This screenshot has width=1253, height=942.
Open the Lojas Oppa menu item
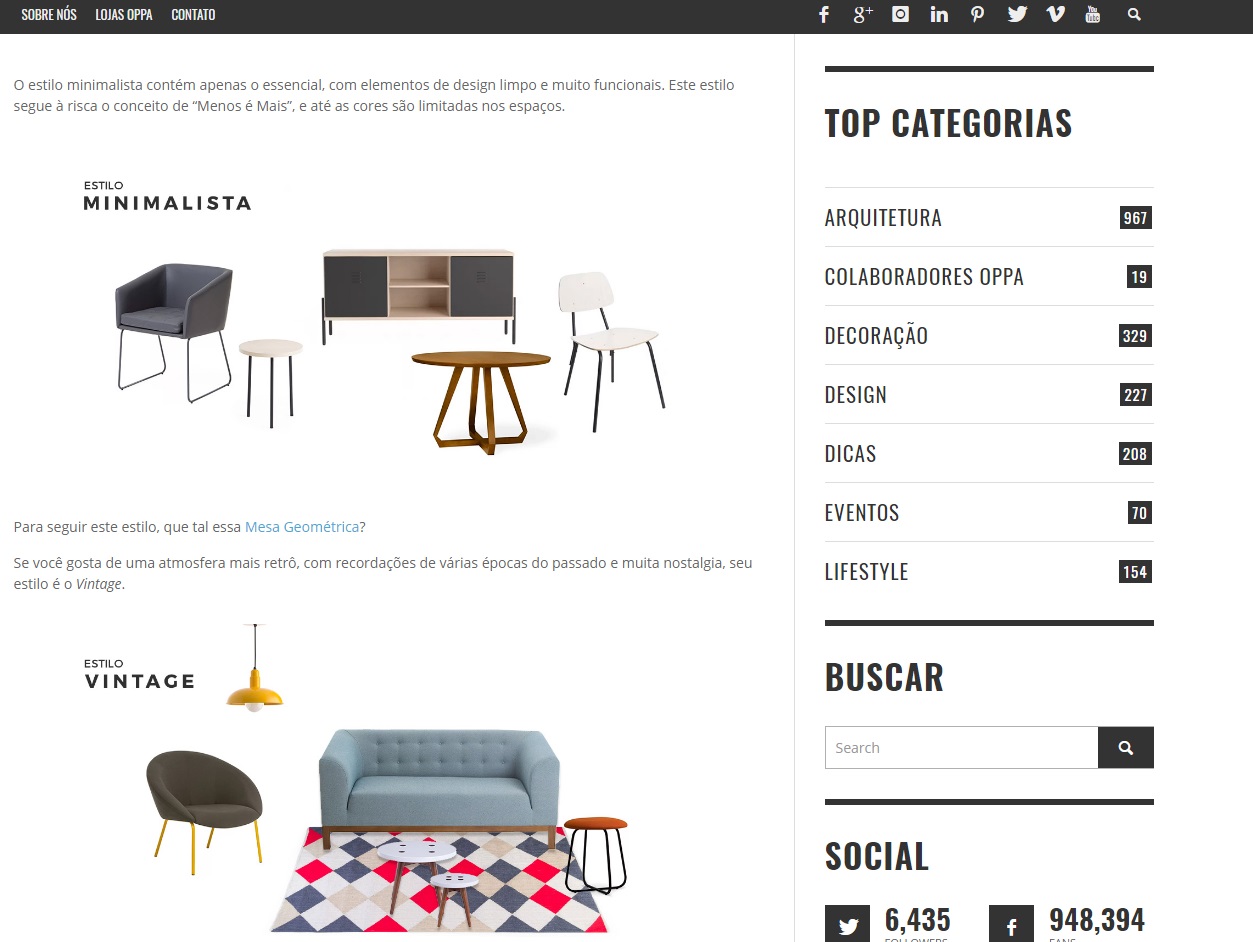[124, 15]
